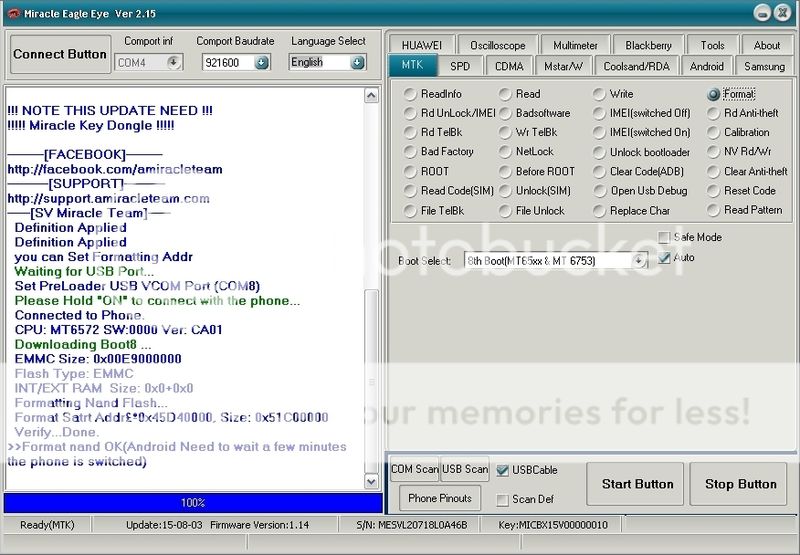Select Clear Anti-theft option
800x555 pixels.
click(747, 171)
